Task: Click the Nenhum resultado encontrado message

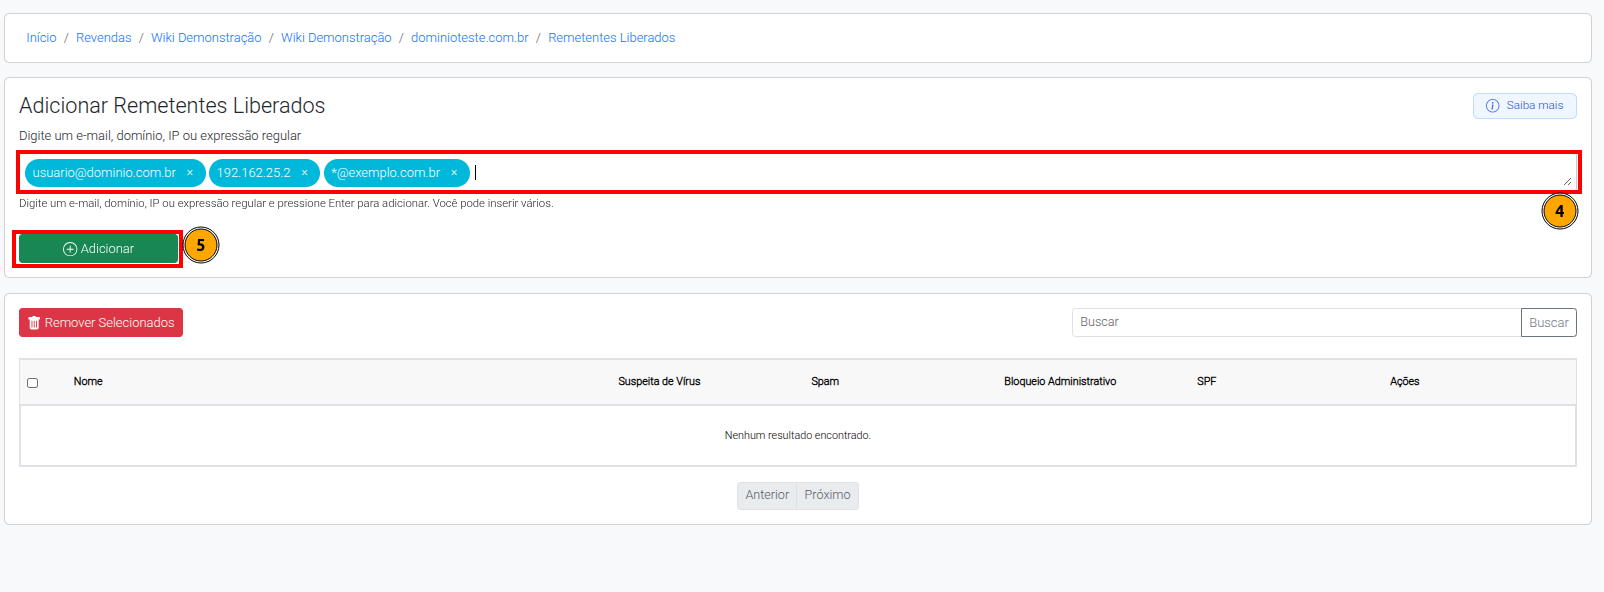Action: 798,435
